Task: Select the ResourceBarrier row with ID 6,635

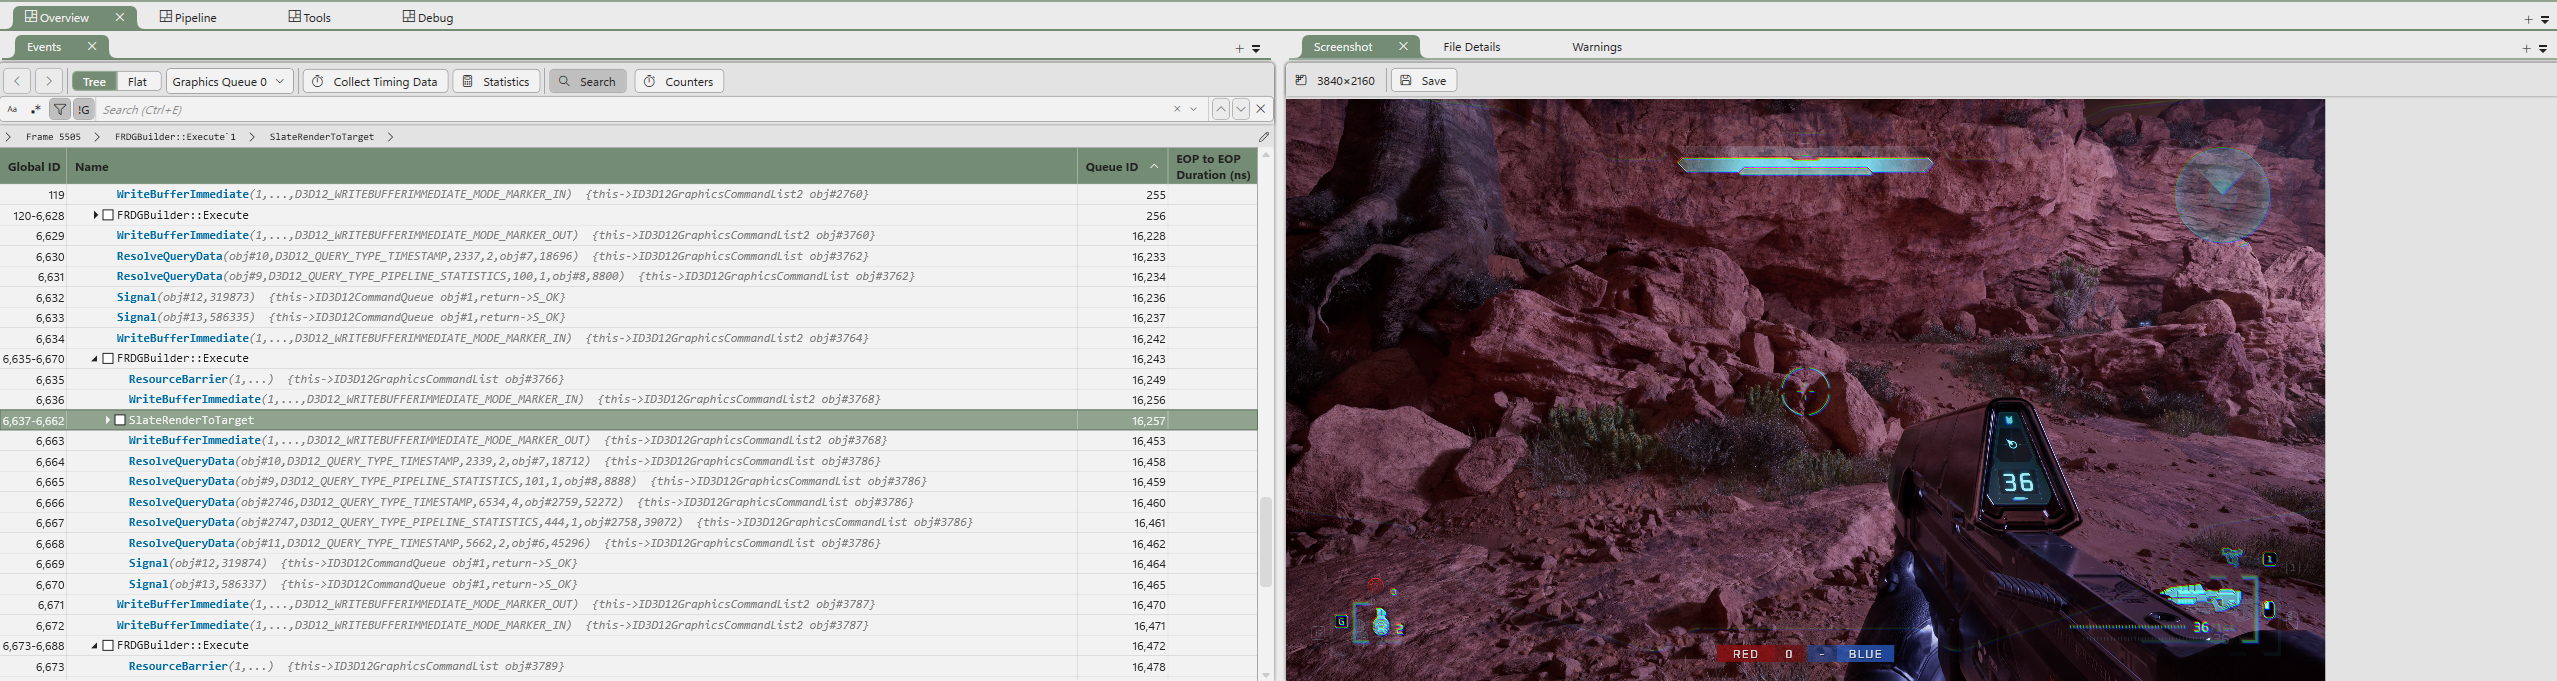Action: [x=628, y=379]
